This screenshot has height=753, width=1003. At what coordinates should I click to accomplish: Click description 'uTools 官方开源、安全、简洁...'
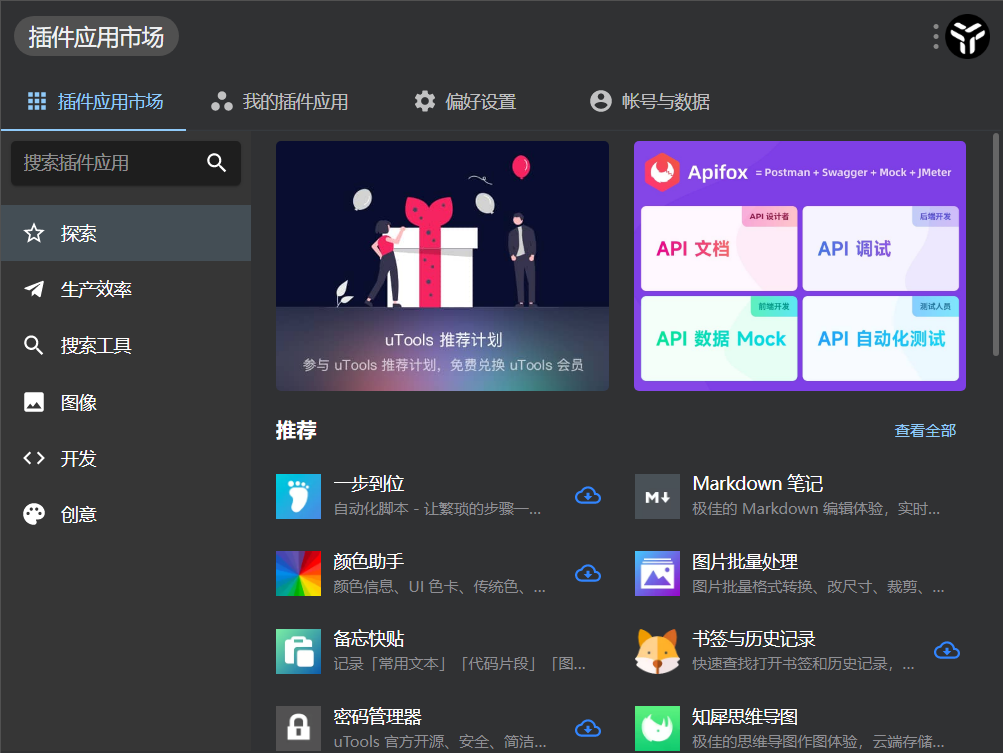point(439,741)
